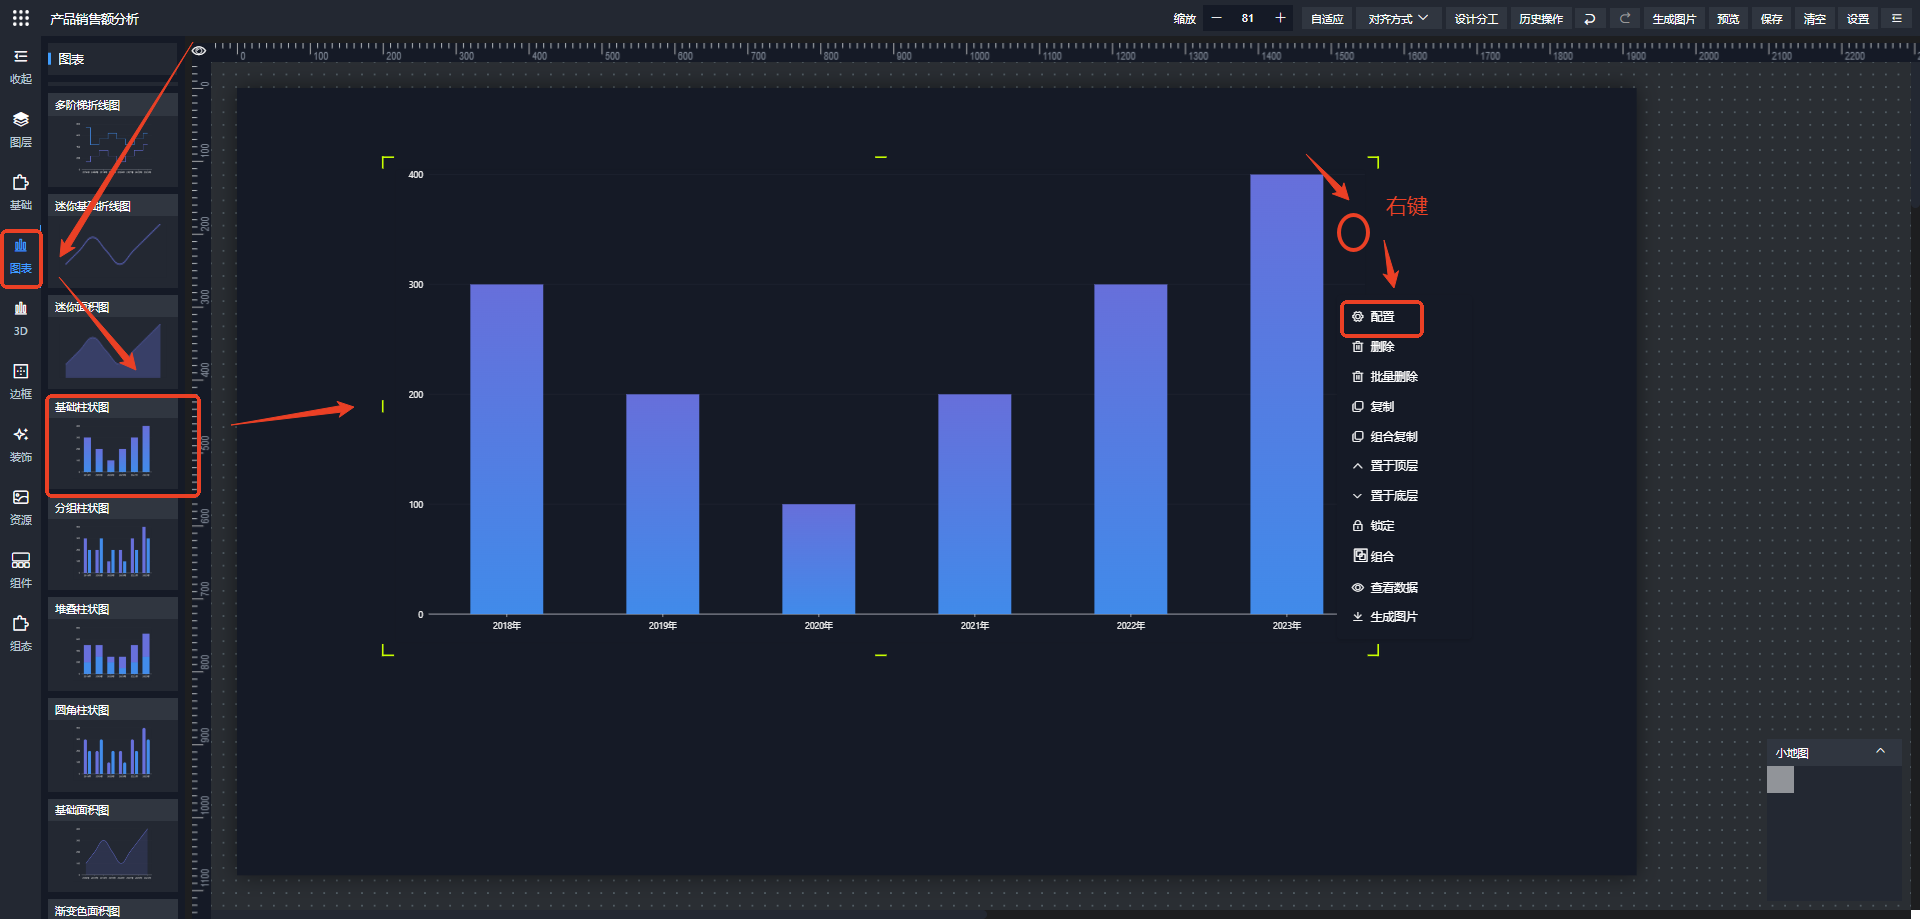Viewport: 1920px width, 919px height.
Task: Choose the 迷你面积图 chart thumbnail
Action: 113,342
